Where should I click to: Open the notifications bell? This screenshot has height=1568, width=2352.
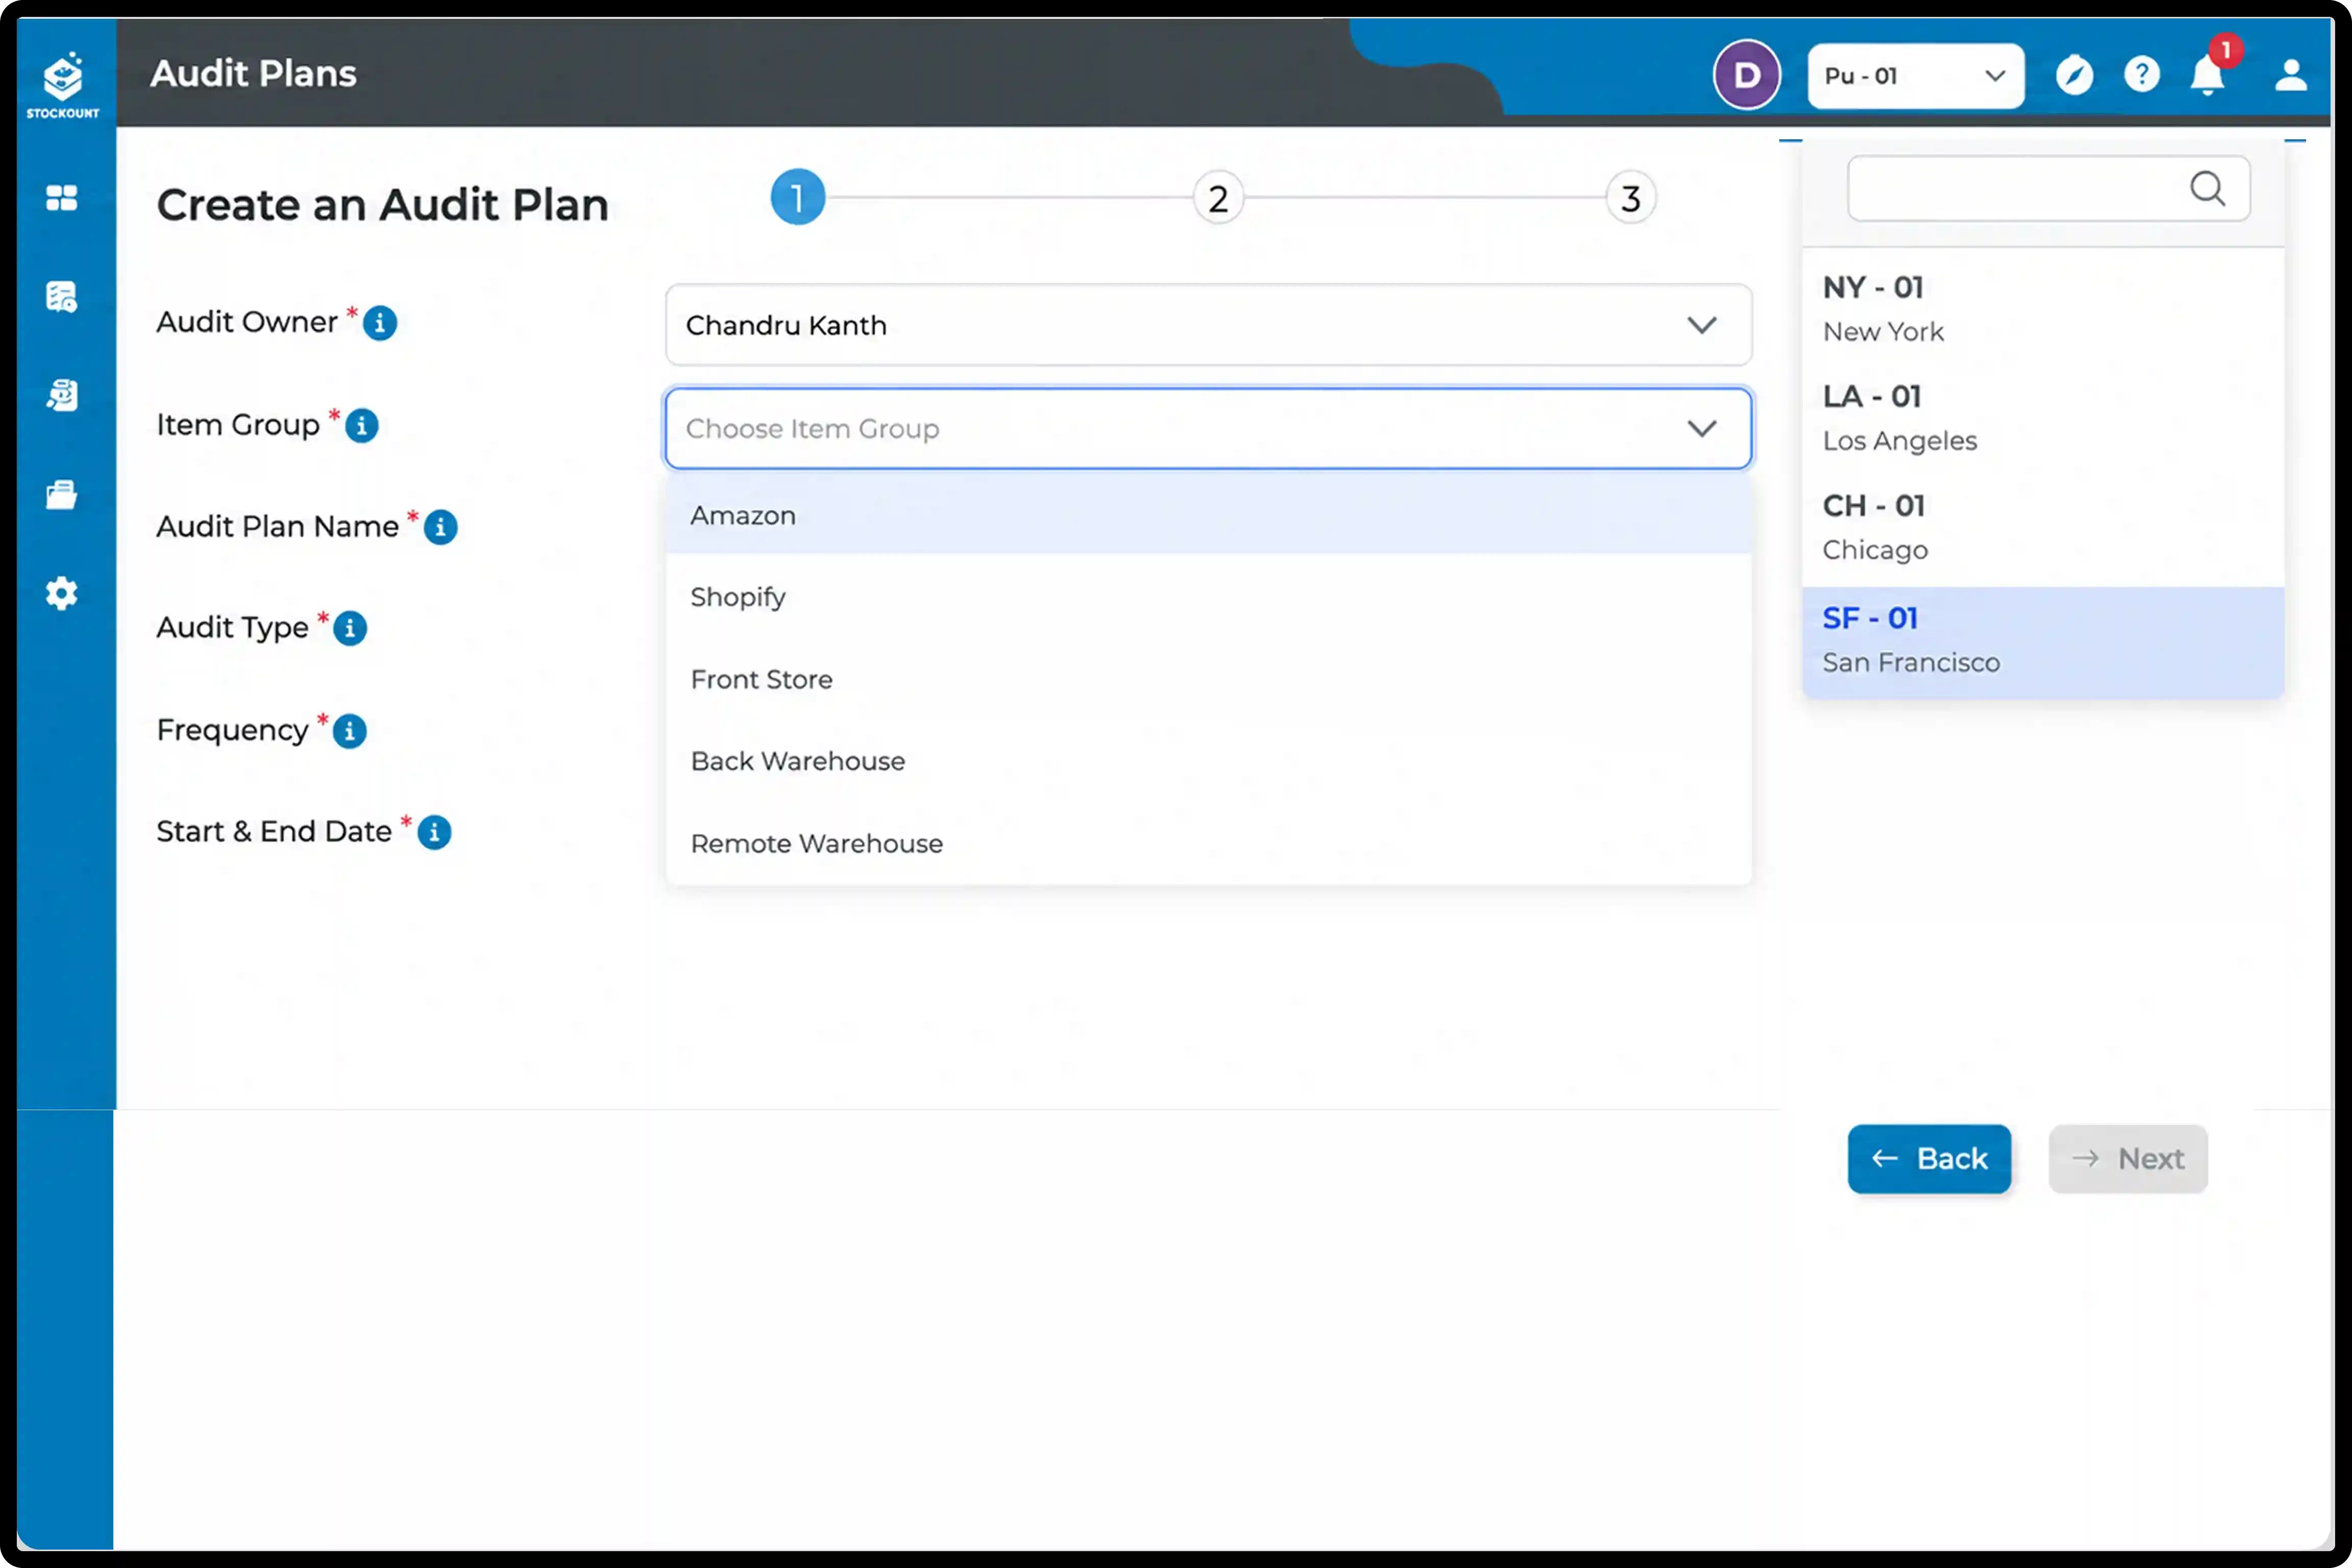(2208, 76)
